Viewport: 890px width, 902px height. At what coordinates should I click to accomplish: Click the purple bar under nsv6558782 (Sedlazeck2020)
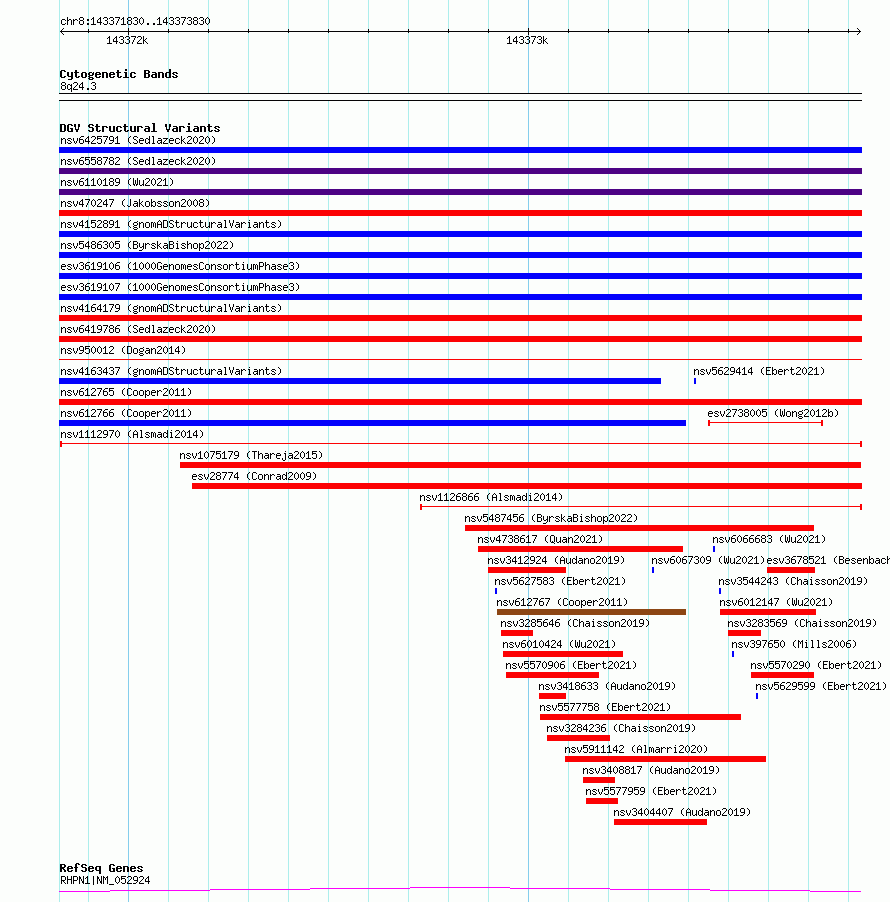click(460, 171)
